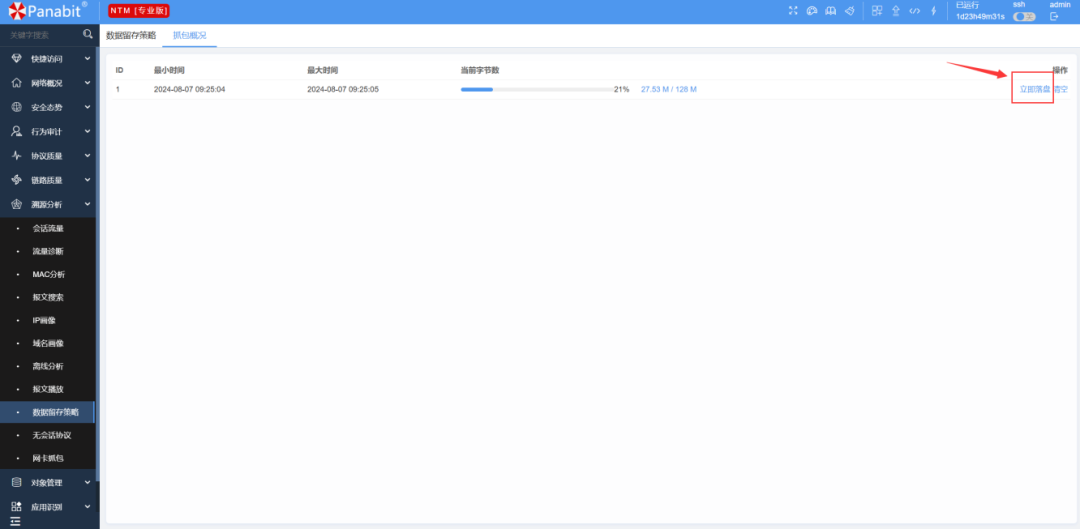Click the 立即落盘 link in row 1

1034,89
